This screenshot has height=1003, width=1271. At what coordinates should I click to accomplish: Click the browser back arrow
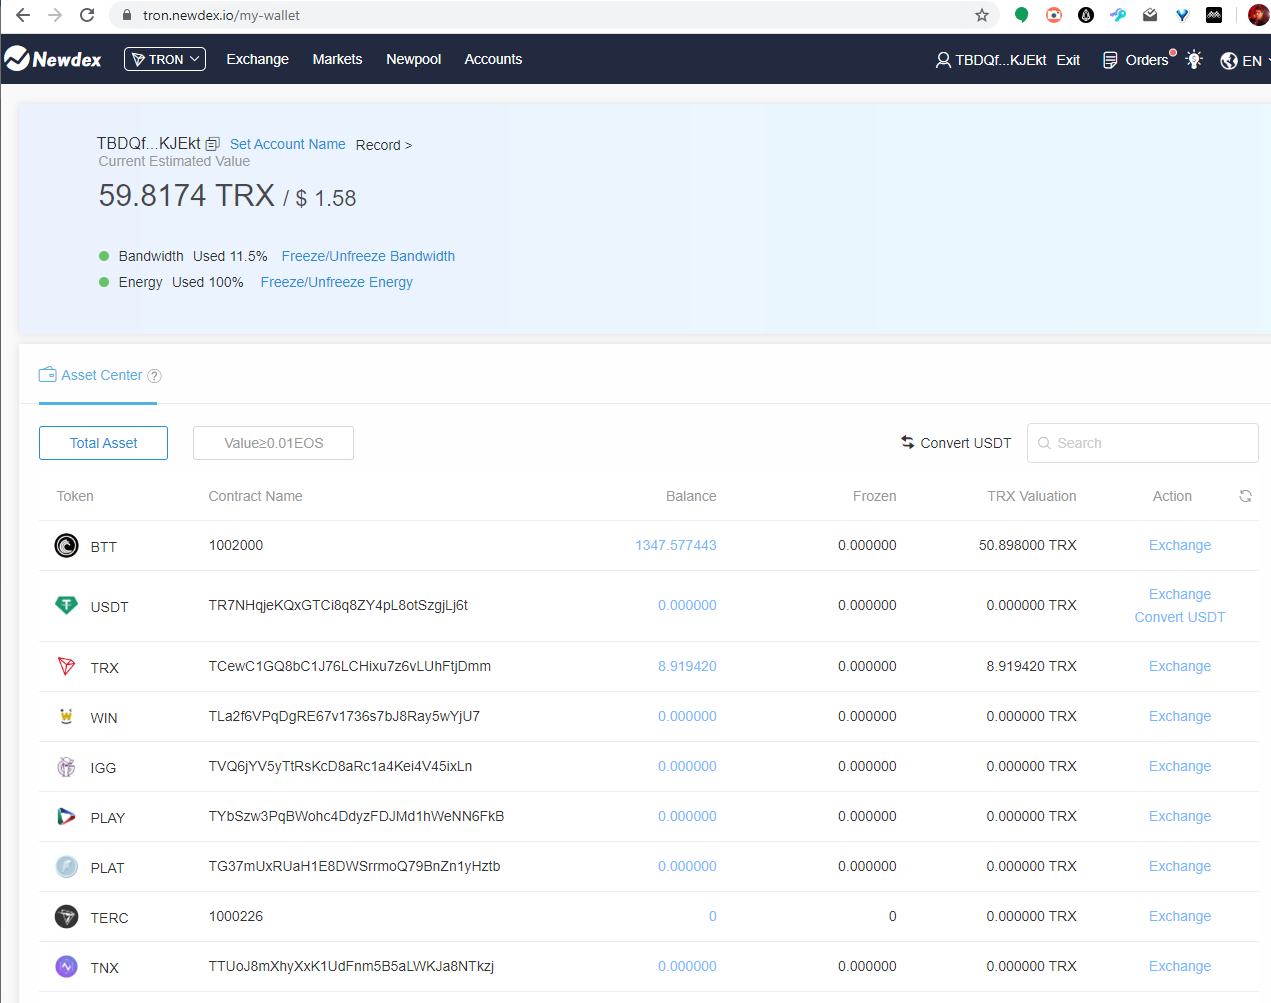point(23,15)
